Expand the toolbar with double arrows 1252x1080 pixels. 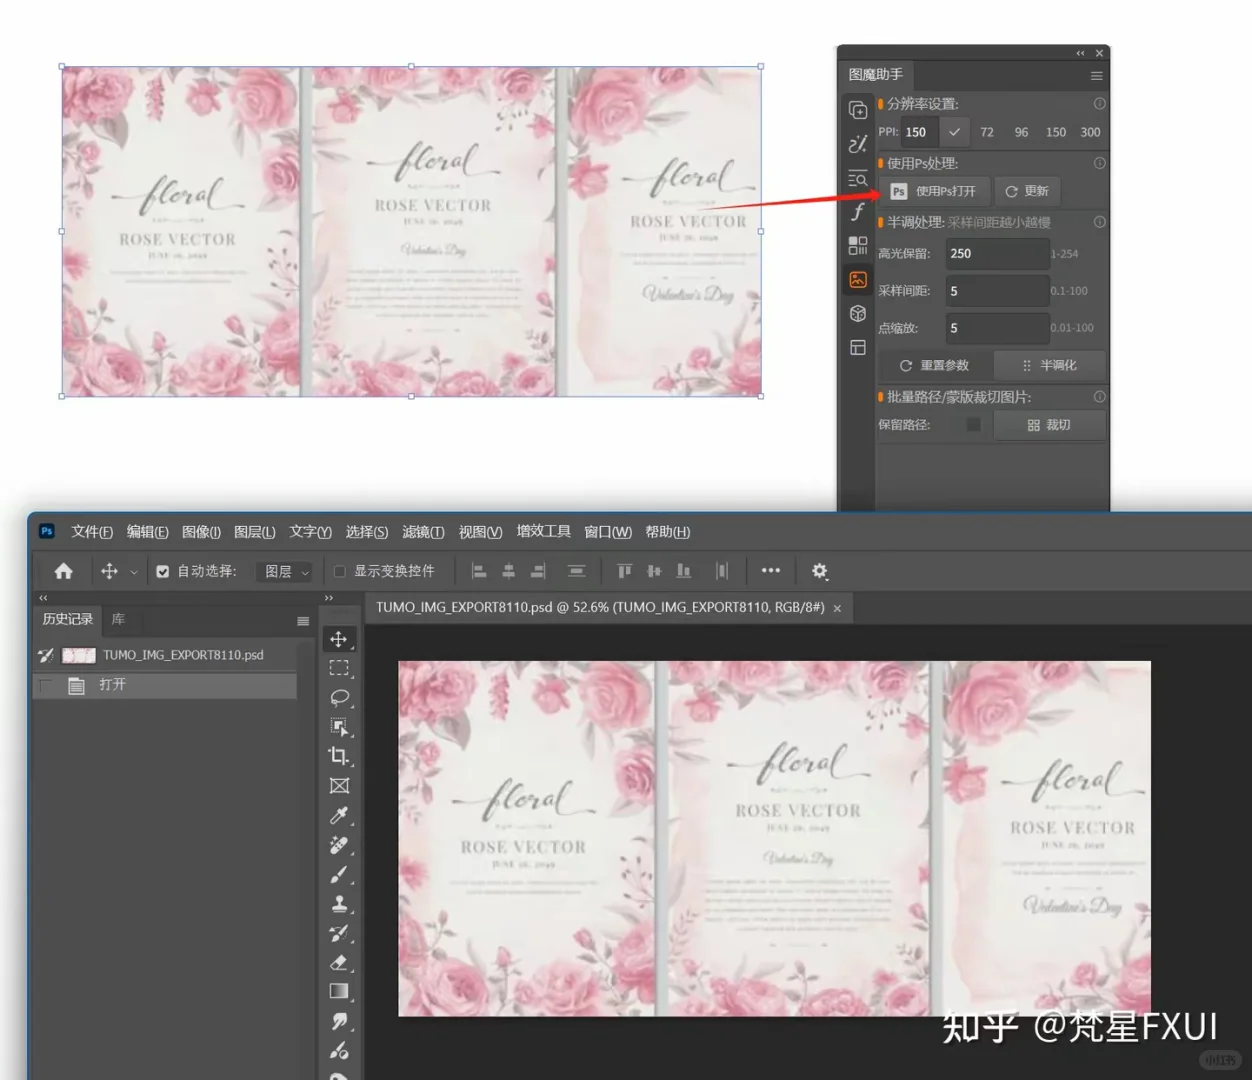(x=329, y=598)
